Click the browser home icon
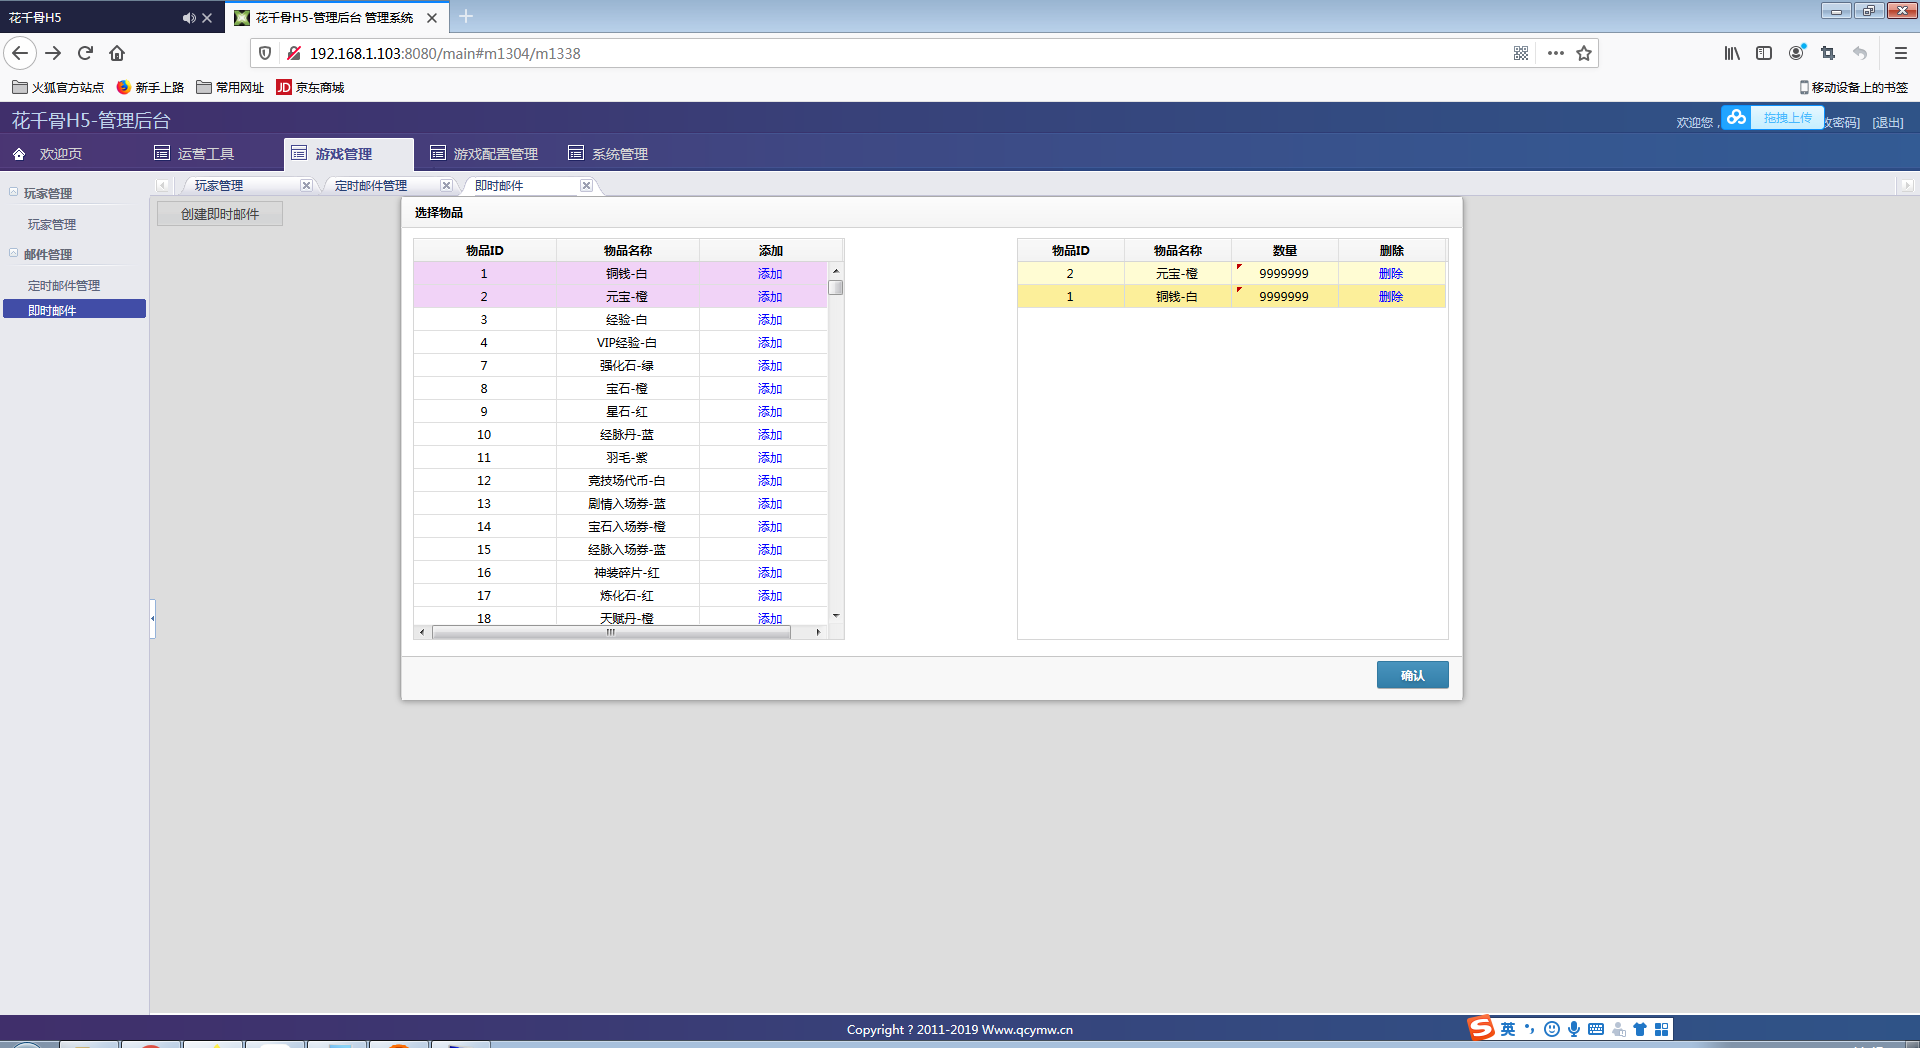The height and width of the screenshot is (1048, 1920). click(117, 53)
